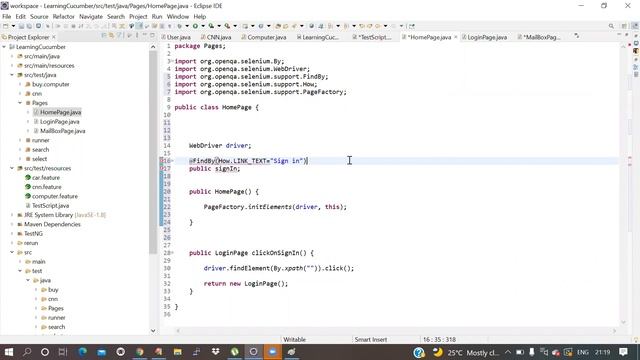Close the HomePage.java editor tab
The height and width of the screenshot is (360, 640).
point(456,37)
